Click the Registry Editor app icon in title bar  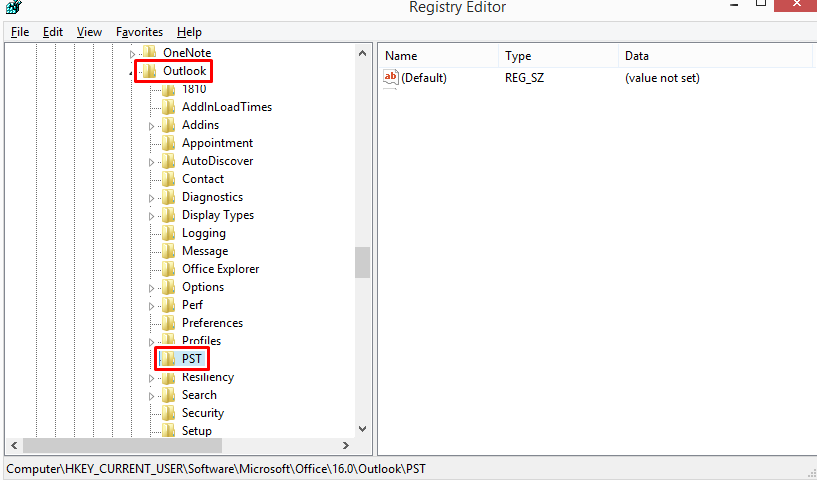(x=14, y=7)
